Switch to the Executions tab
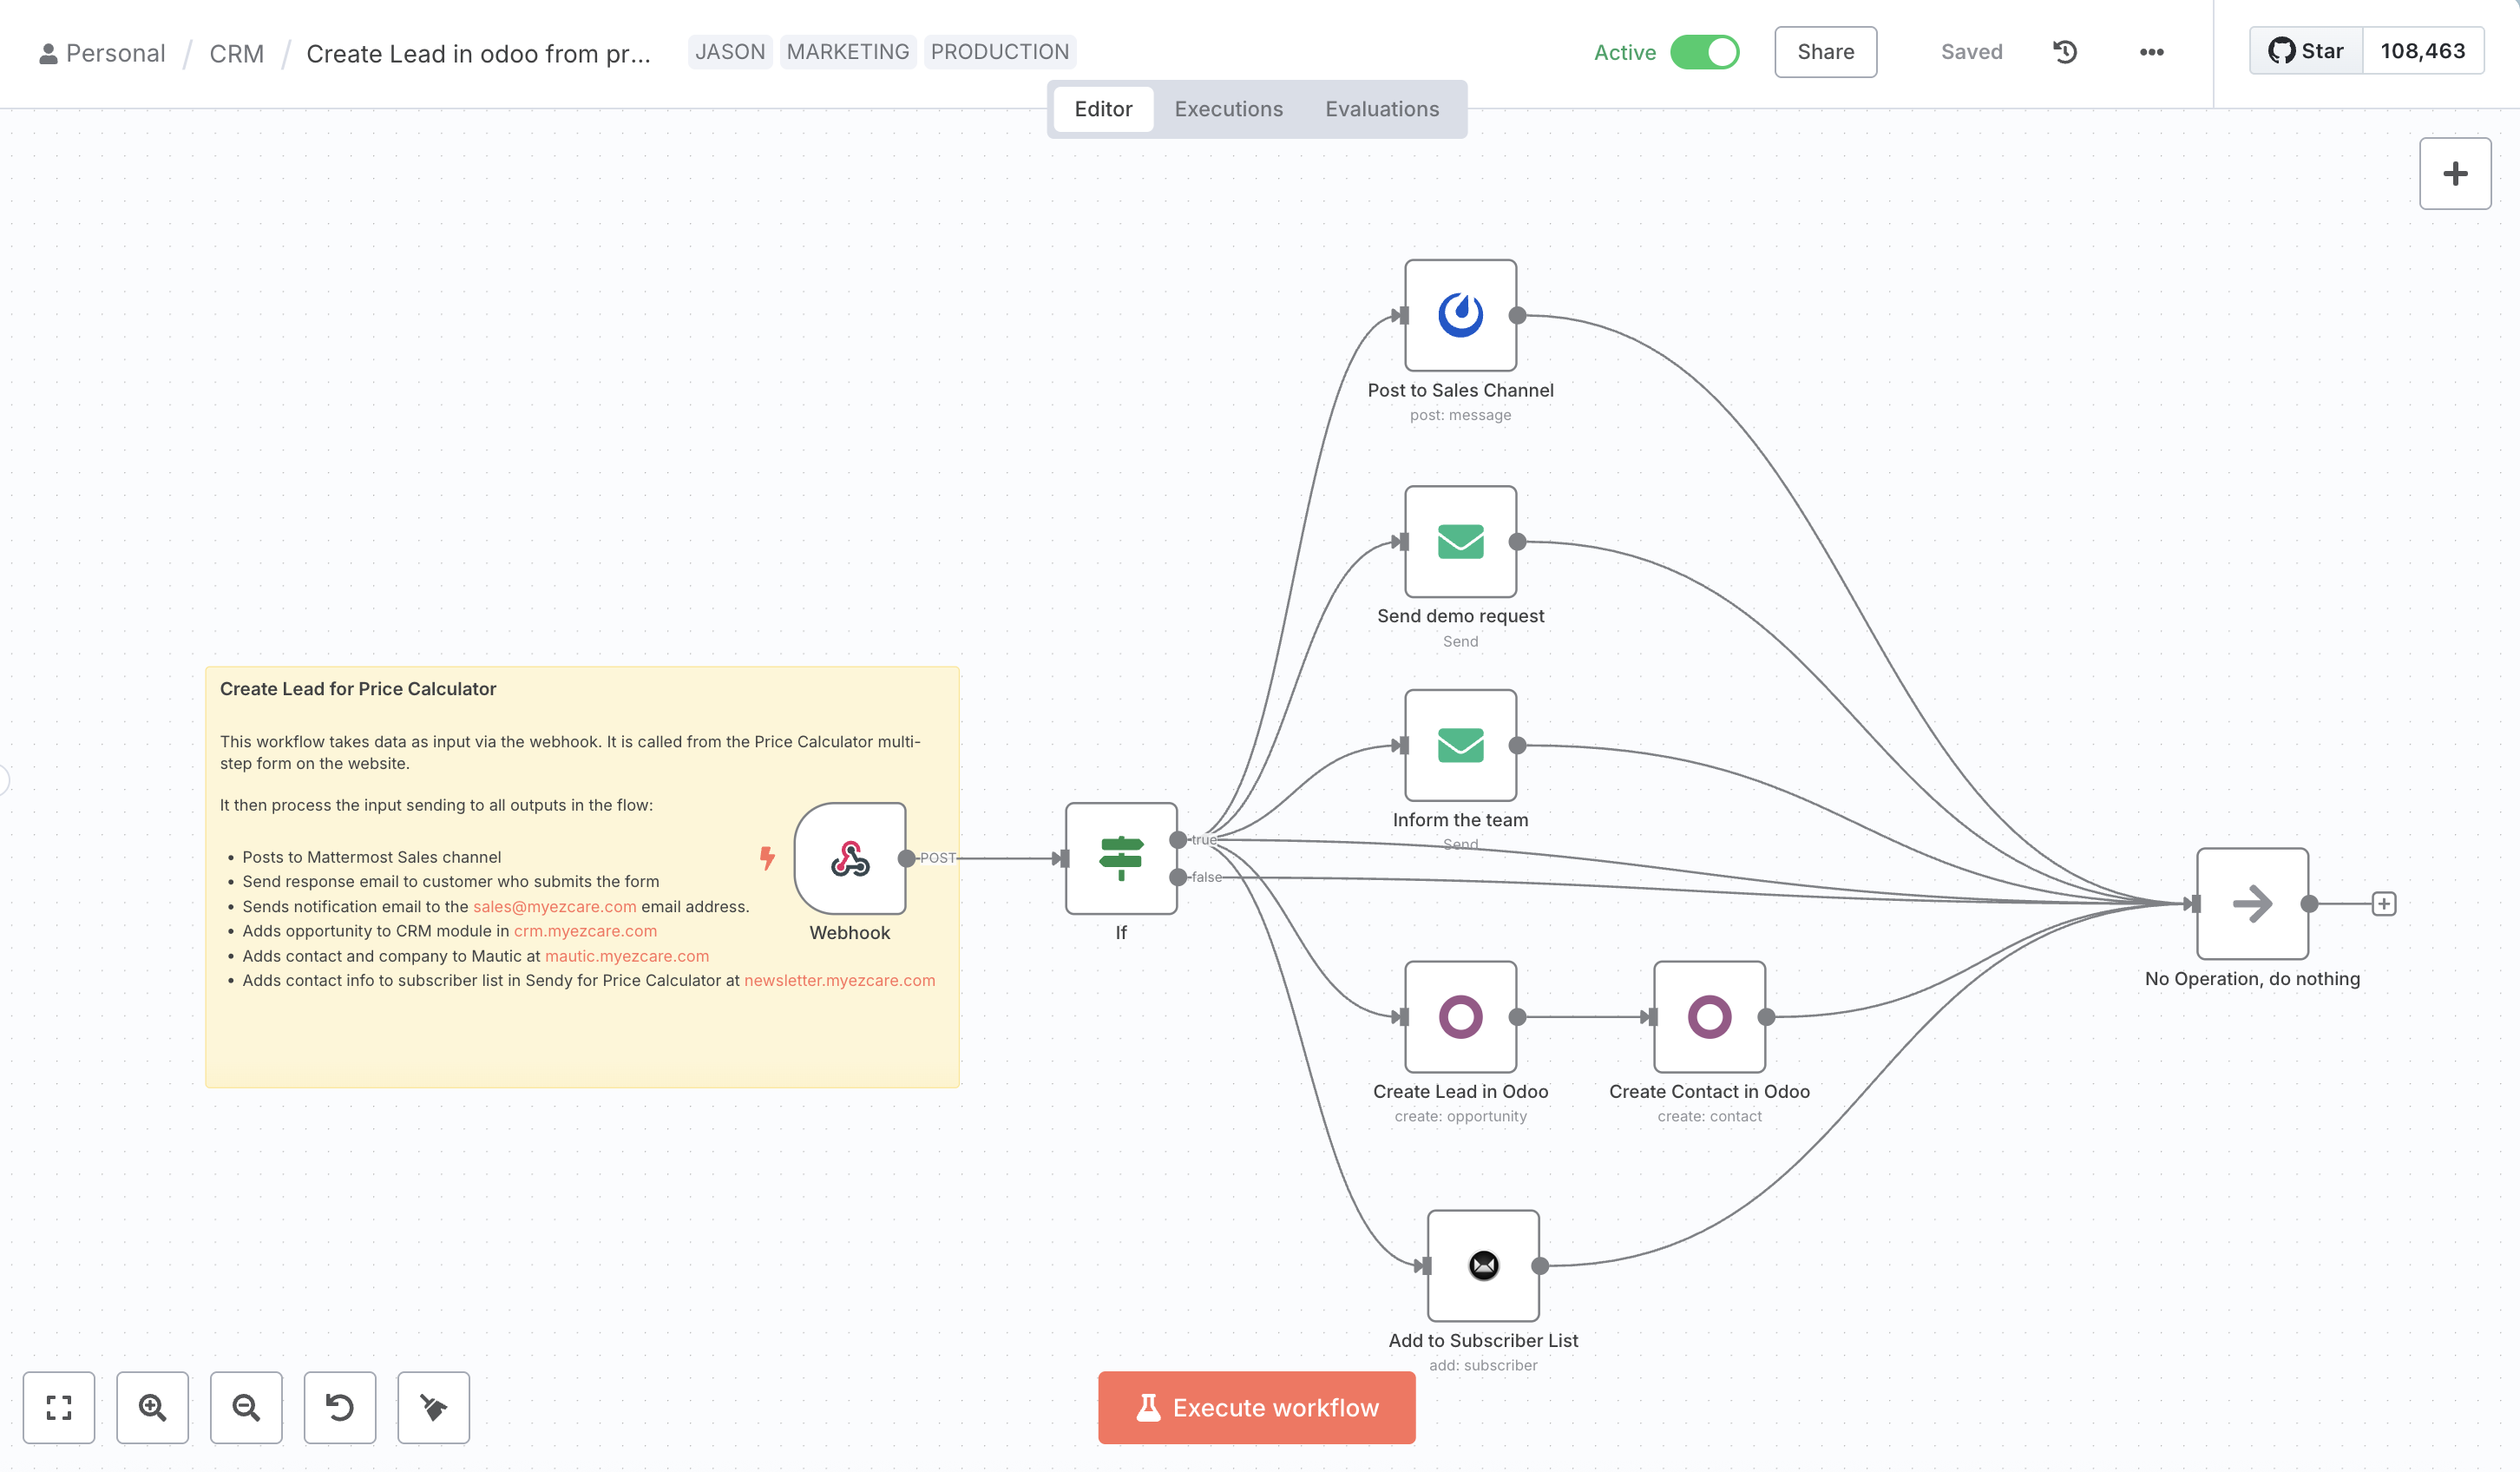Viewport: 2520px width, 1472px height. tap(1228, 108)
